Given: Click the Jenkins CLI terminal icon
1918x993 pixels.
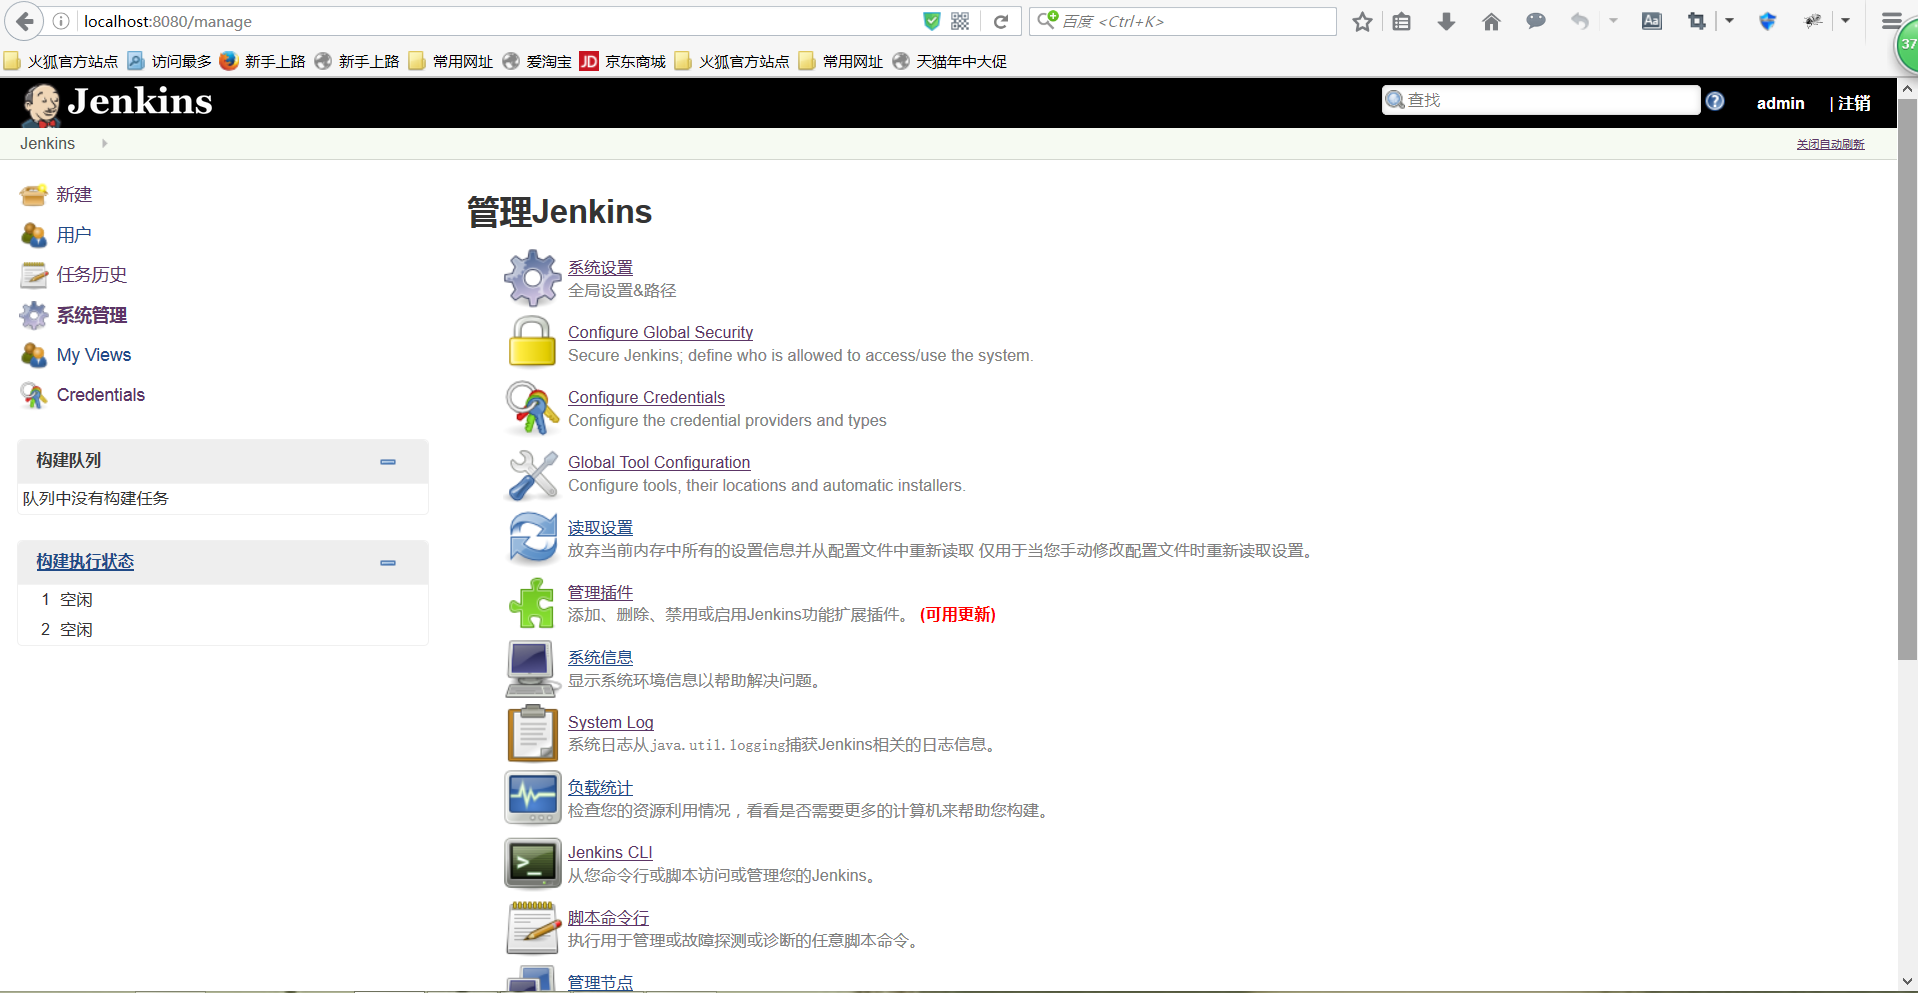Looking at the screenshot, I should [x=532, y=863].
